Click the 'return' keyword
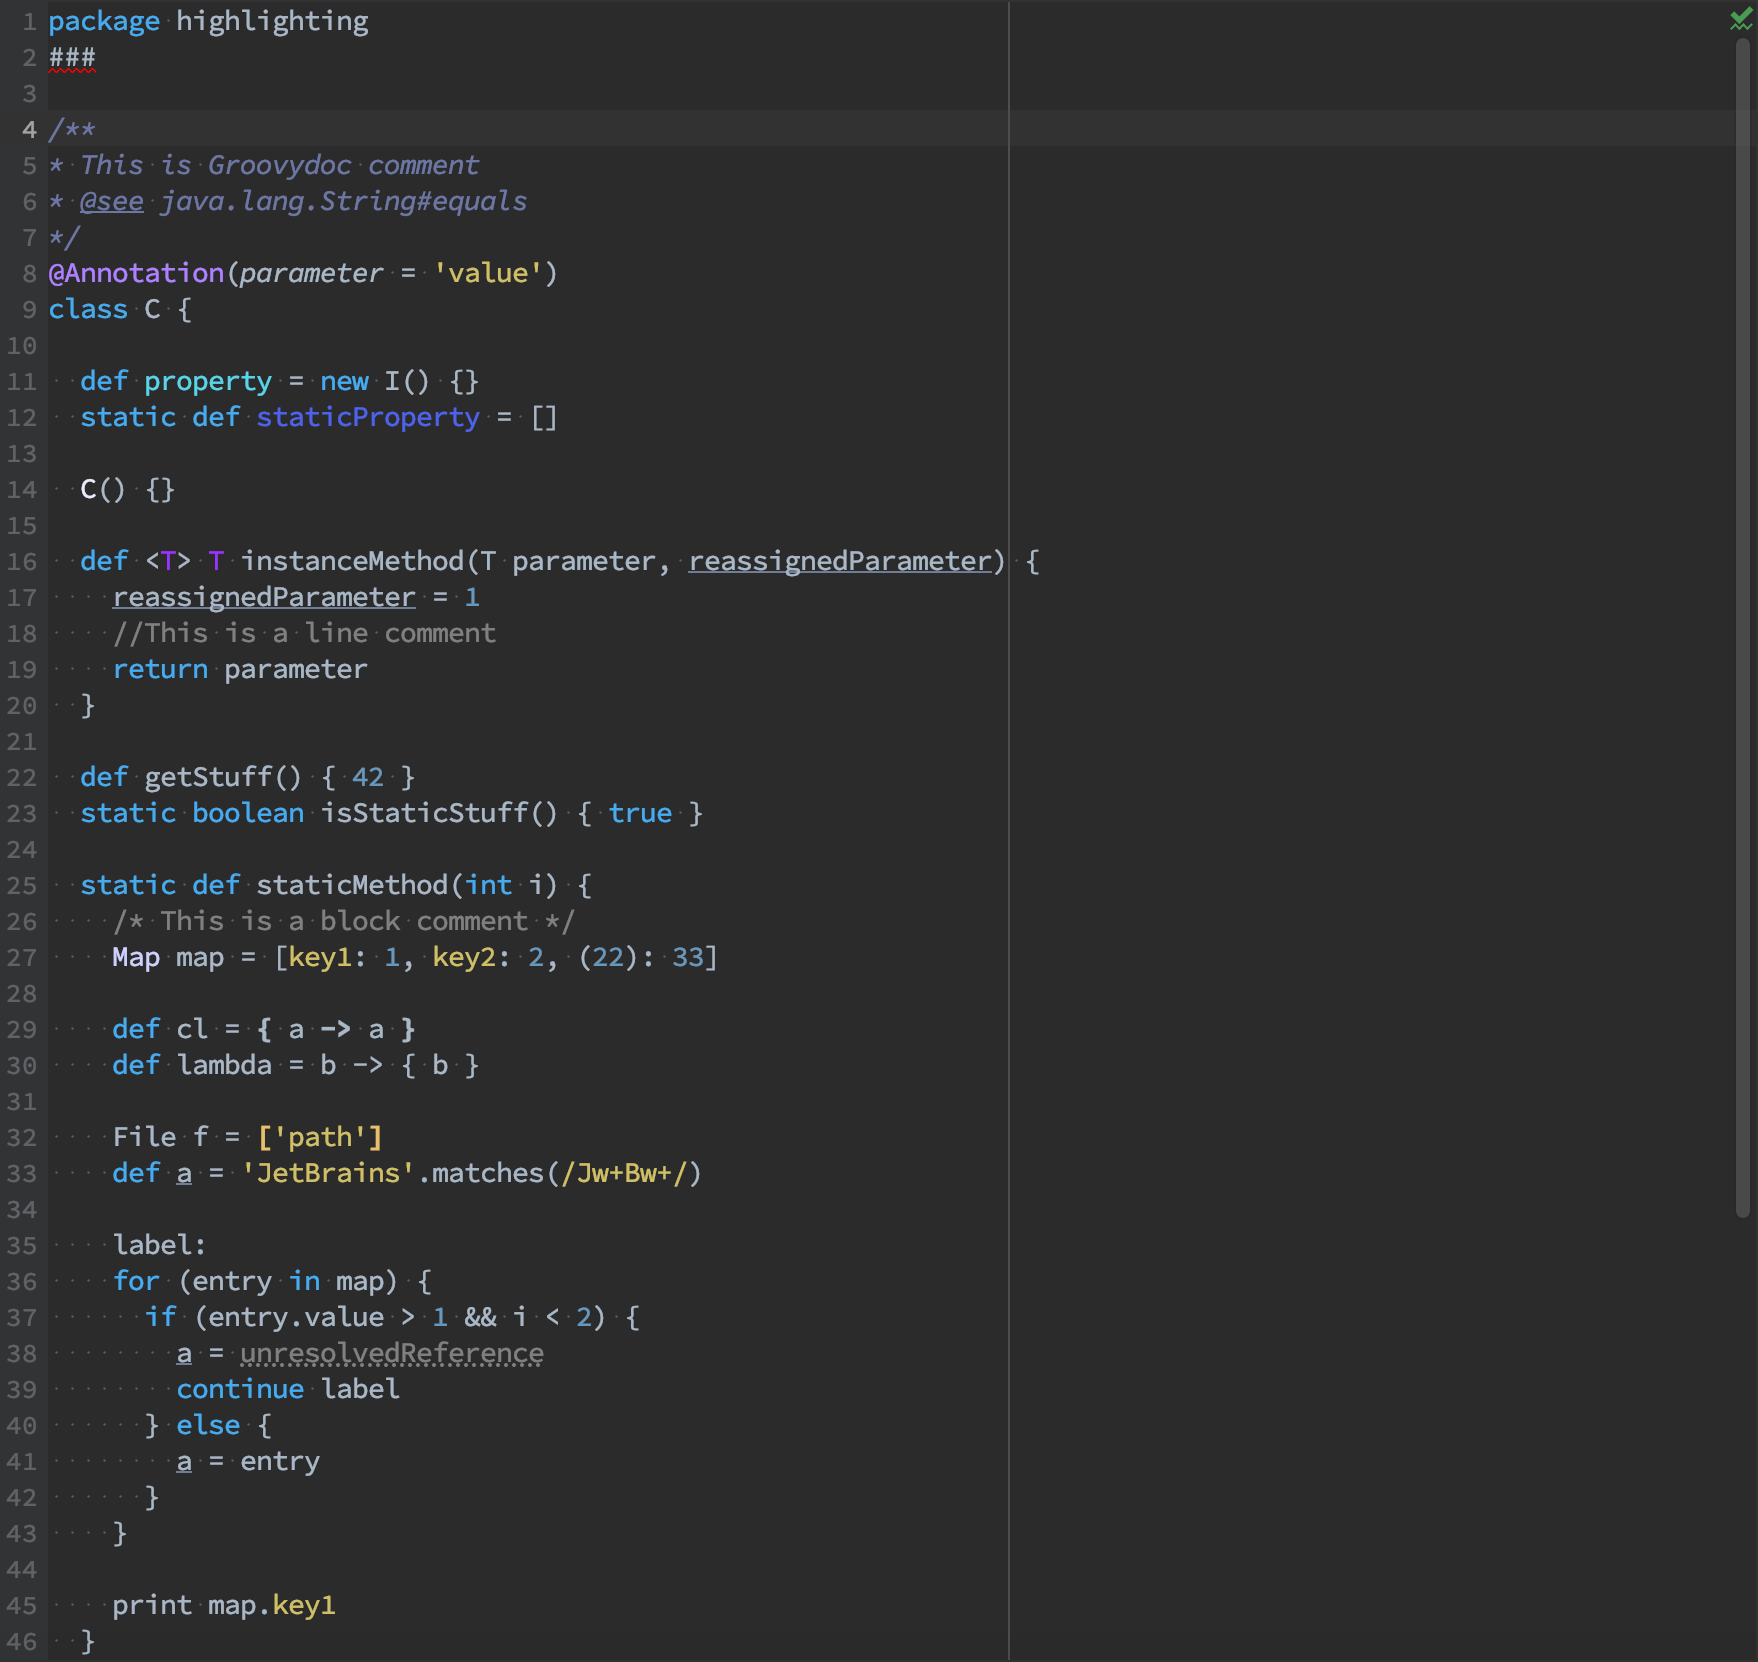Screen dimensions: 1758x1662 coord(160,669)
